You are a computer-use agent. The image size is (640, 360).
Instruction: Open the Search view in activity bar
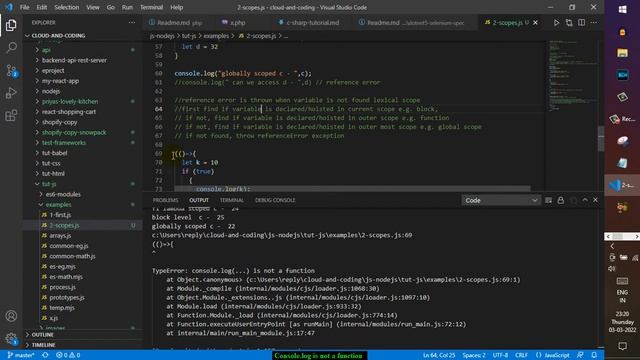[x=11, y=48]
